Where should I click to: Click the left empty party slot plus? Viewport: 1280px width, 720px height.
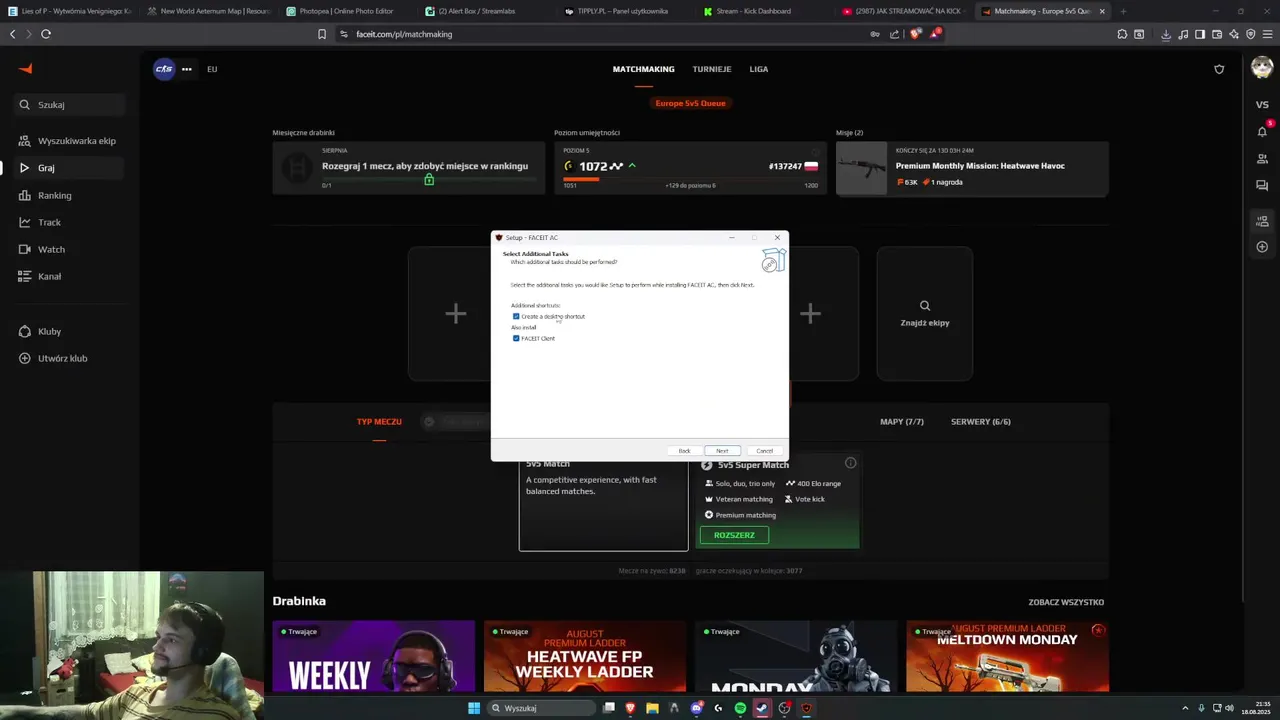(x=455, y=314)
